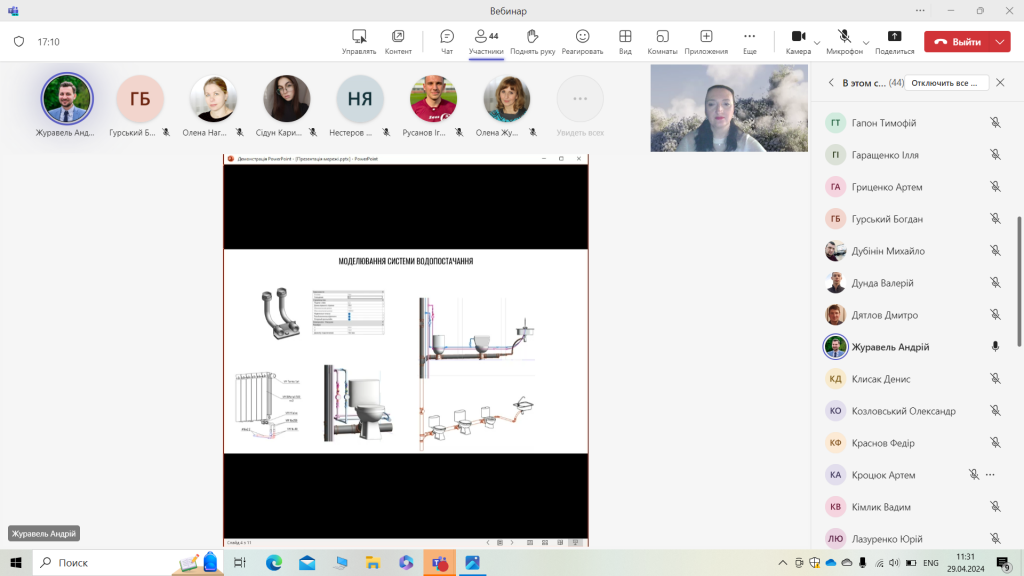Viewport: 1024px width, 576px height.
Task: Click the Отключить все mute-all button
Action: [945, 83]
